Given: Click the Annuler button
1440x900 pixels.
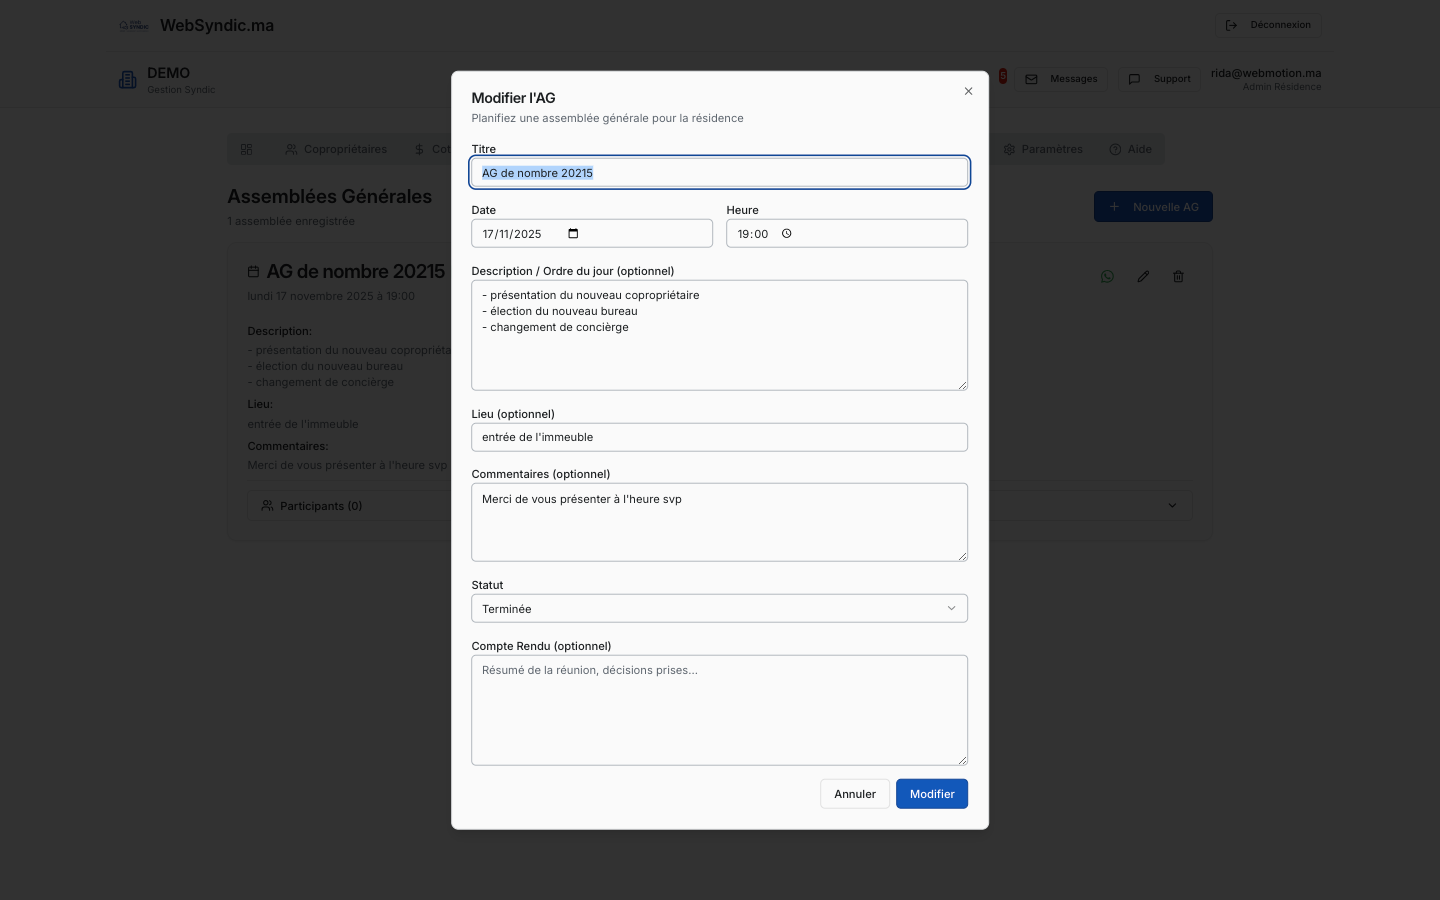Looking at the screenshot, I should point(854,794).
